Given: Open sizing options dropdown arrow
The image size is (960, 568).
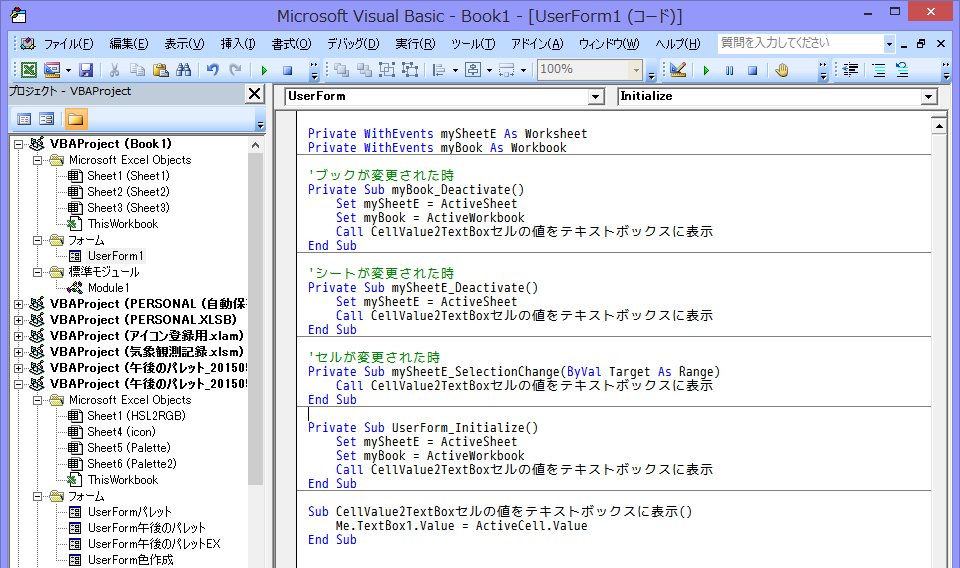Looking at the screenshot, I should (523, 70).
